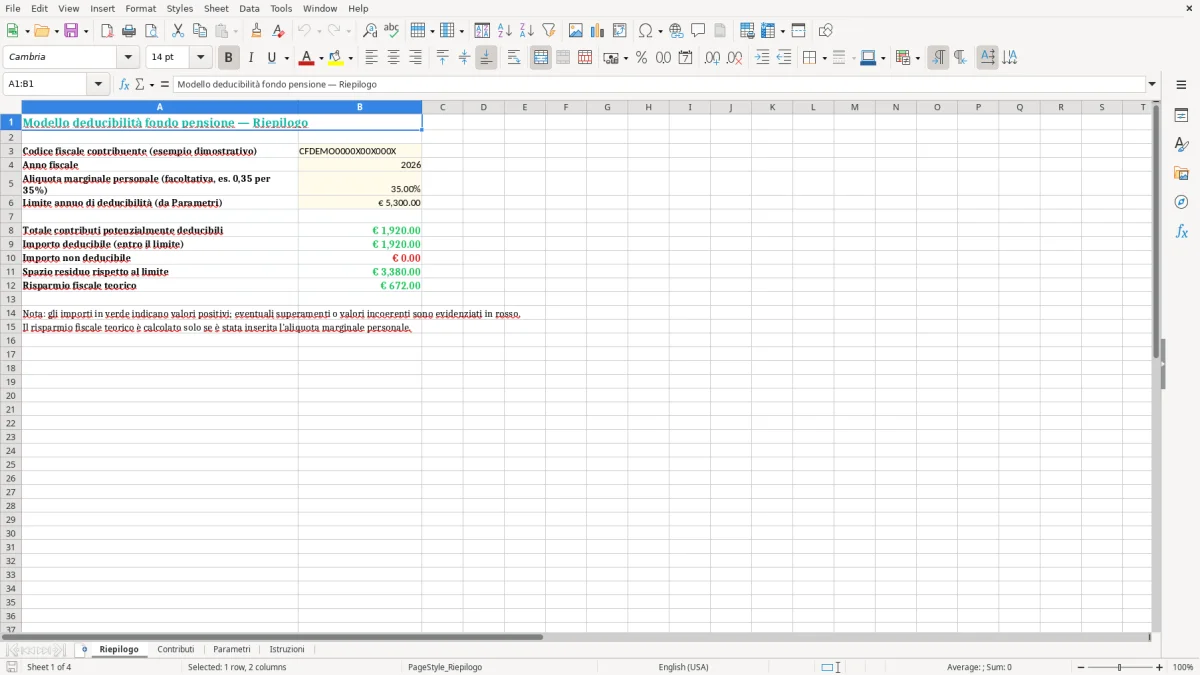Screen dimensions: 1200x675
Task: Center text horizontally
Action: pos(394,58)
